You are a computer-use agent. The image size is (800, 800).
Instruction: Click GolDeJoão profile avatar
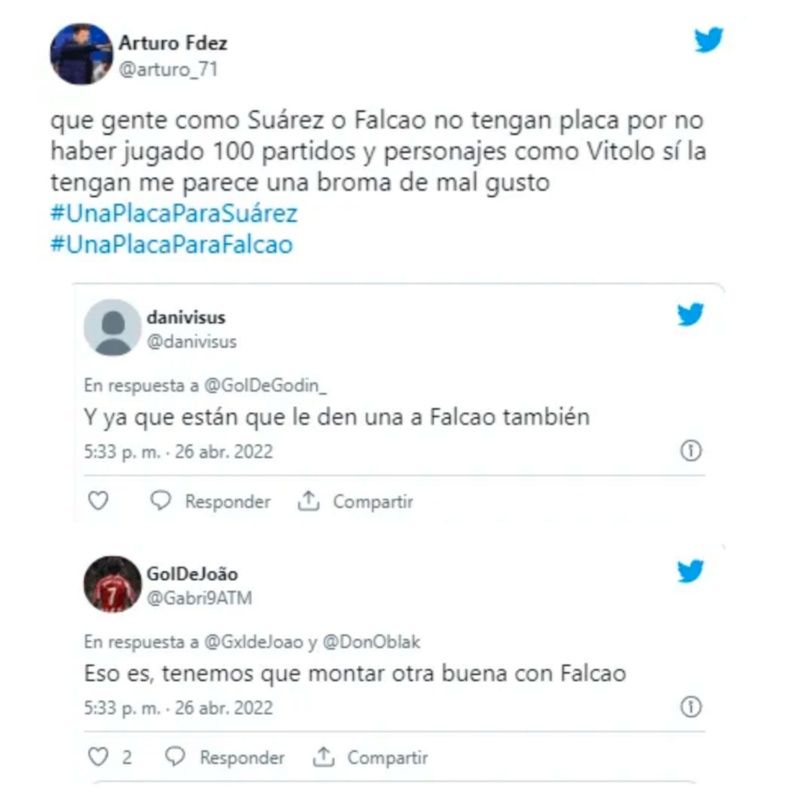[x=112, y=584]
